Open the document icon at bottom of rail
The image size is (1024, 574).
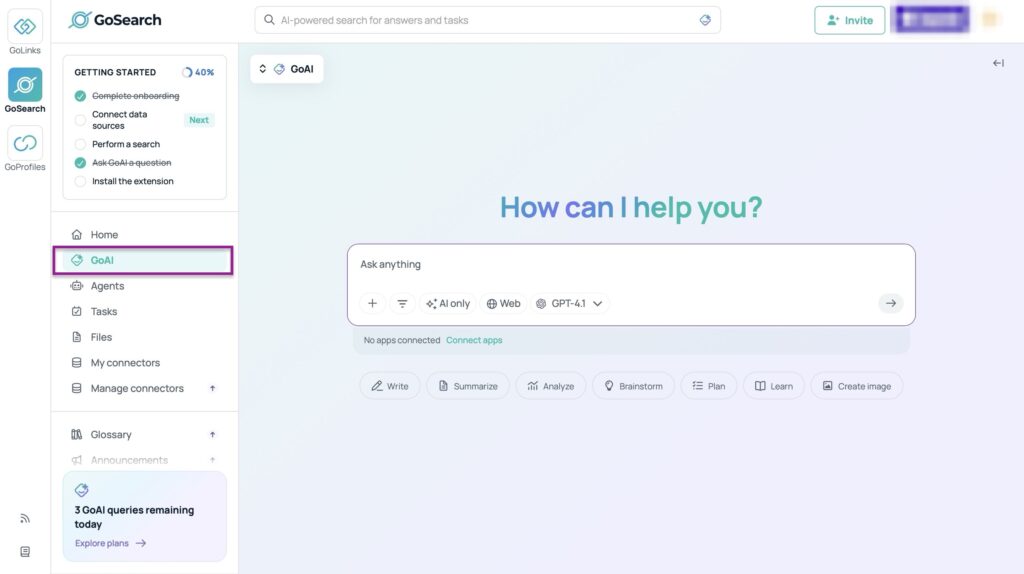tap(25, 552)
